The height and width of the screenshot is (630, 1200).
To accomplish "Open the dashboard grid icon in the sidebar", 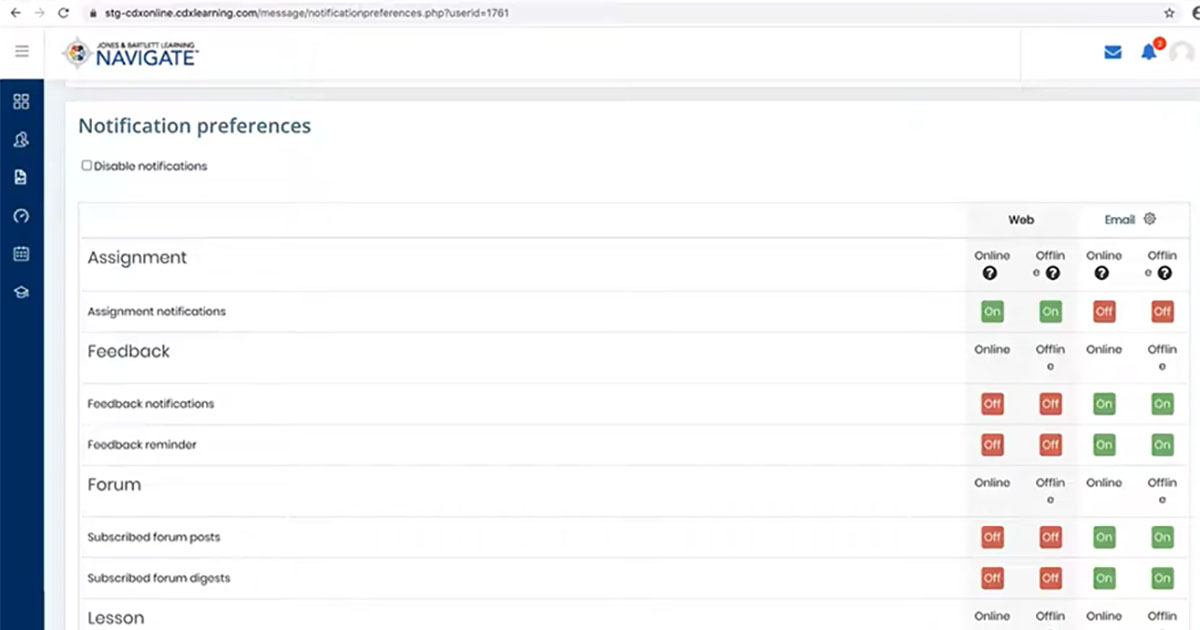I will [x=21, y=101].
